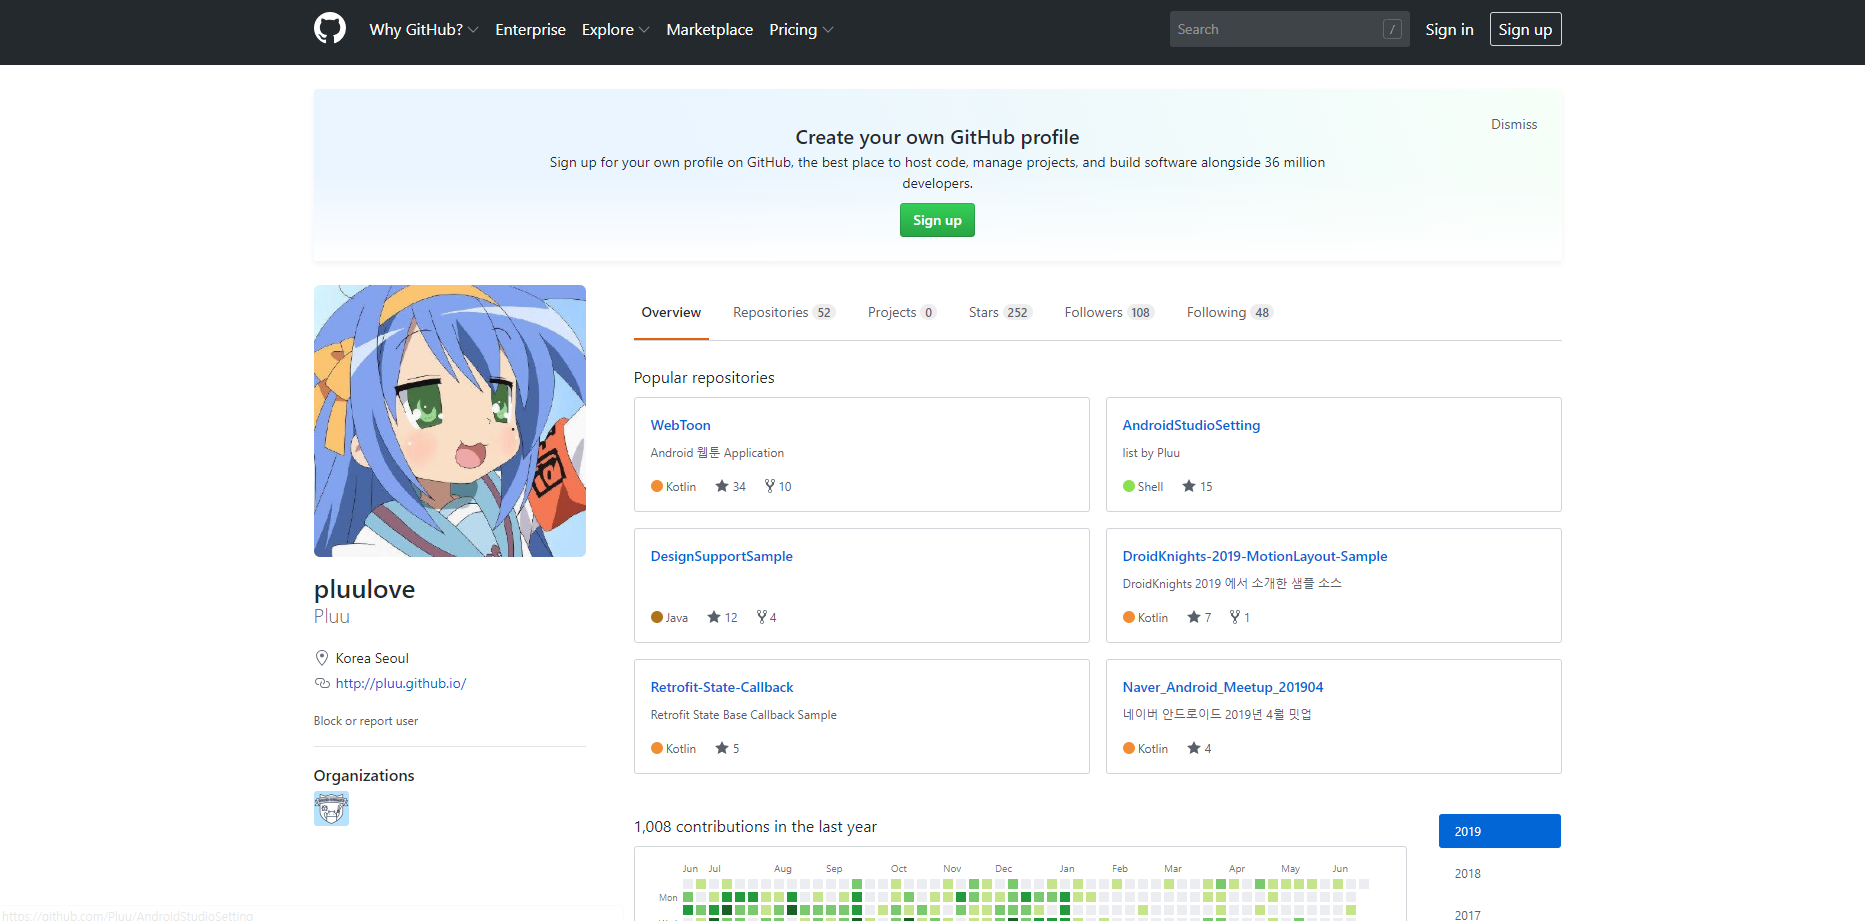The width and height of the screenshot is (1865, 921).
Task: Click the location pin icon near Korea Seoul
Action: [x=322, y=658]
